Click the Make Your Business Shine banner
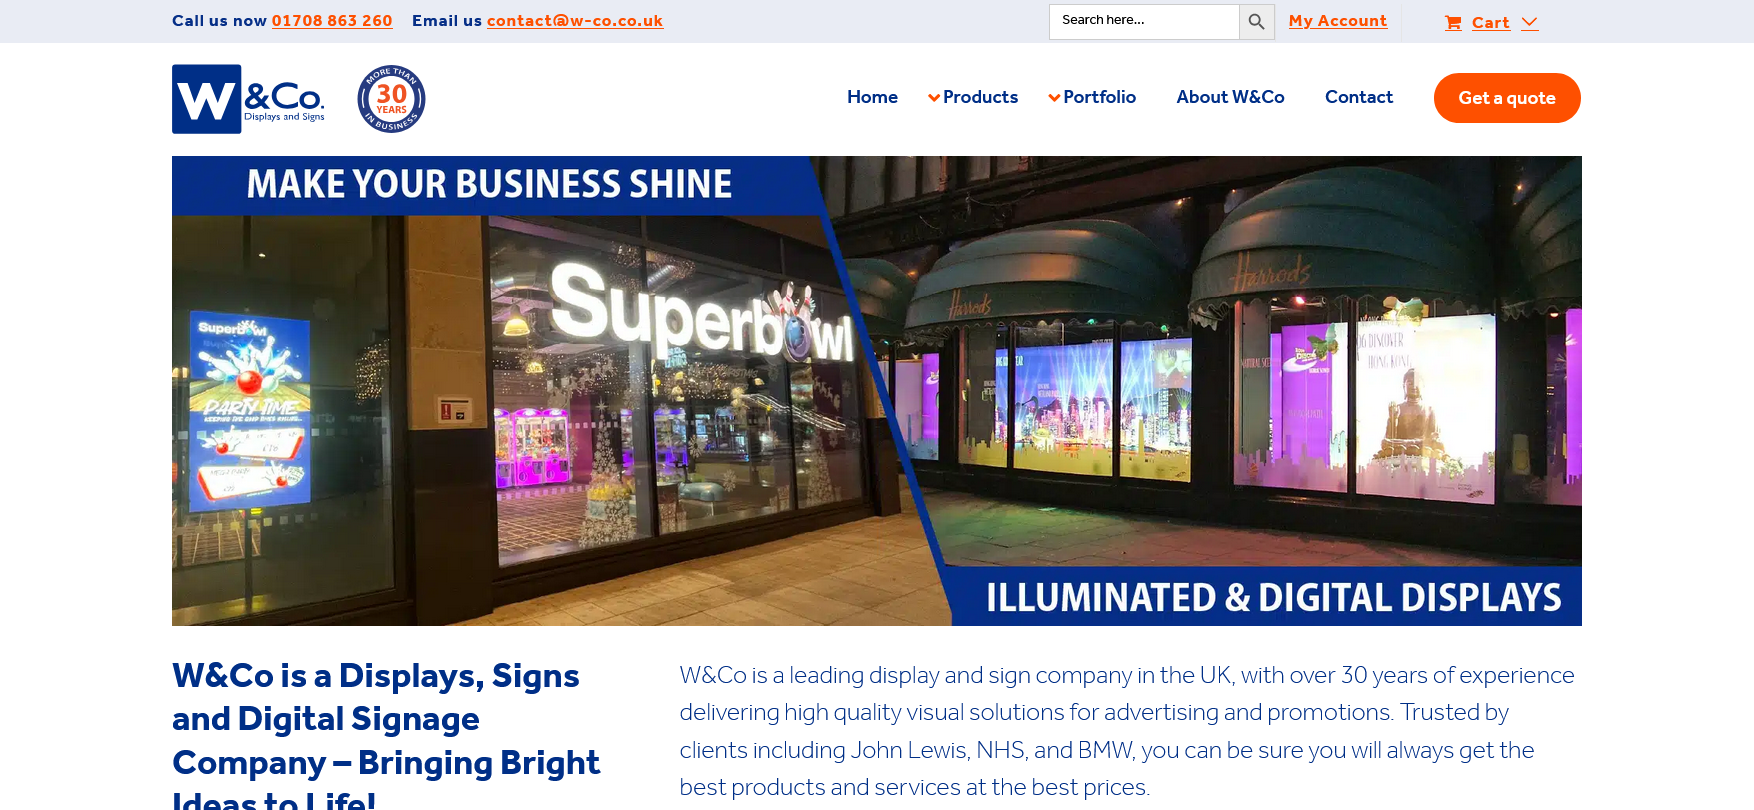1754x810 pixels. click(489, 185)
